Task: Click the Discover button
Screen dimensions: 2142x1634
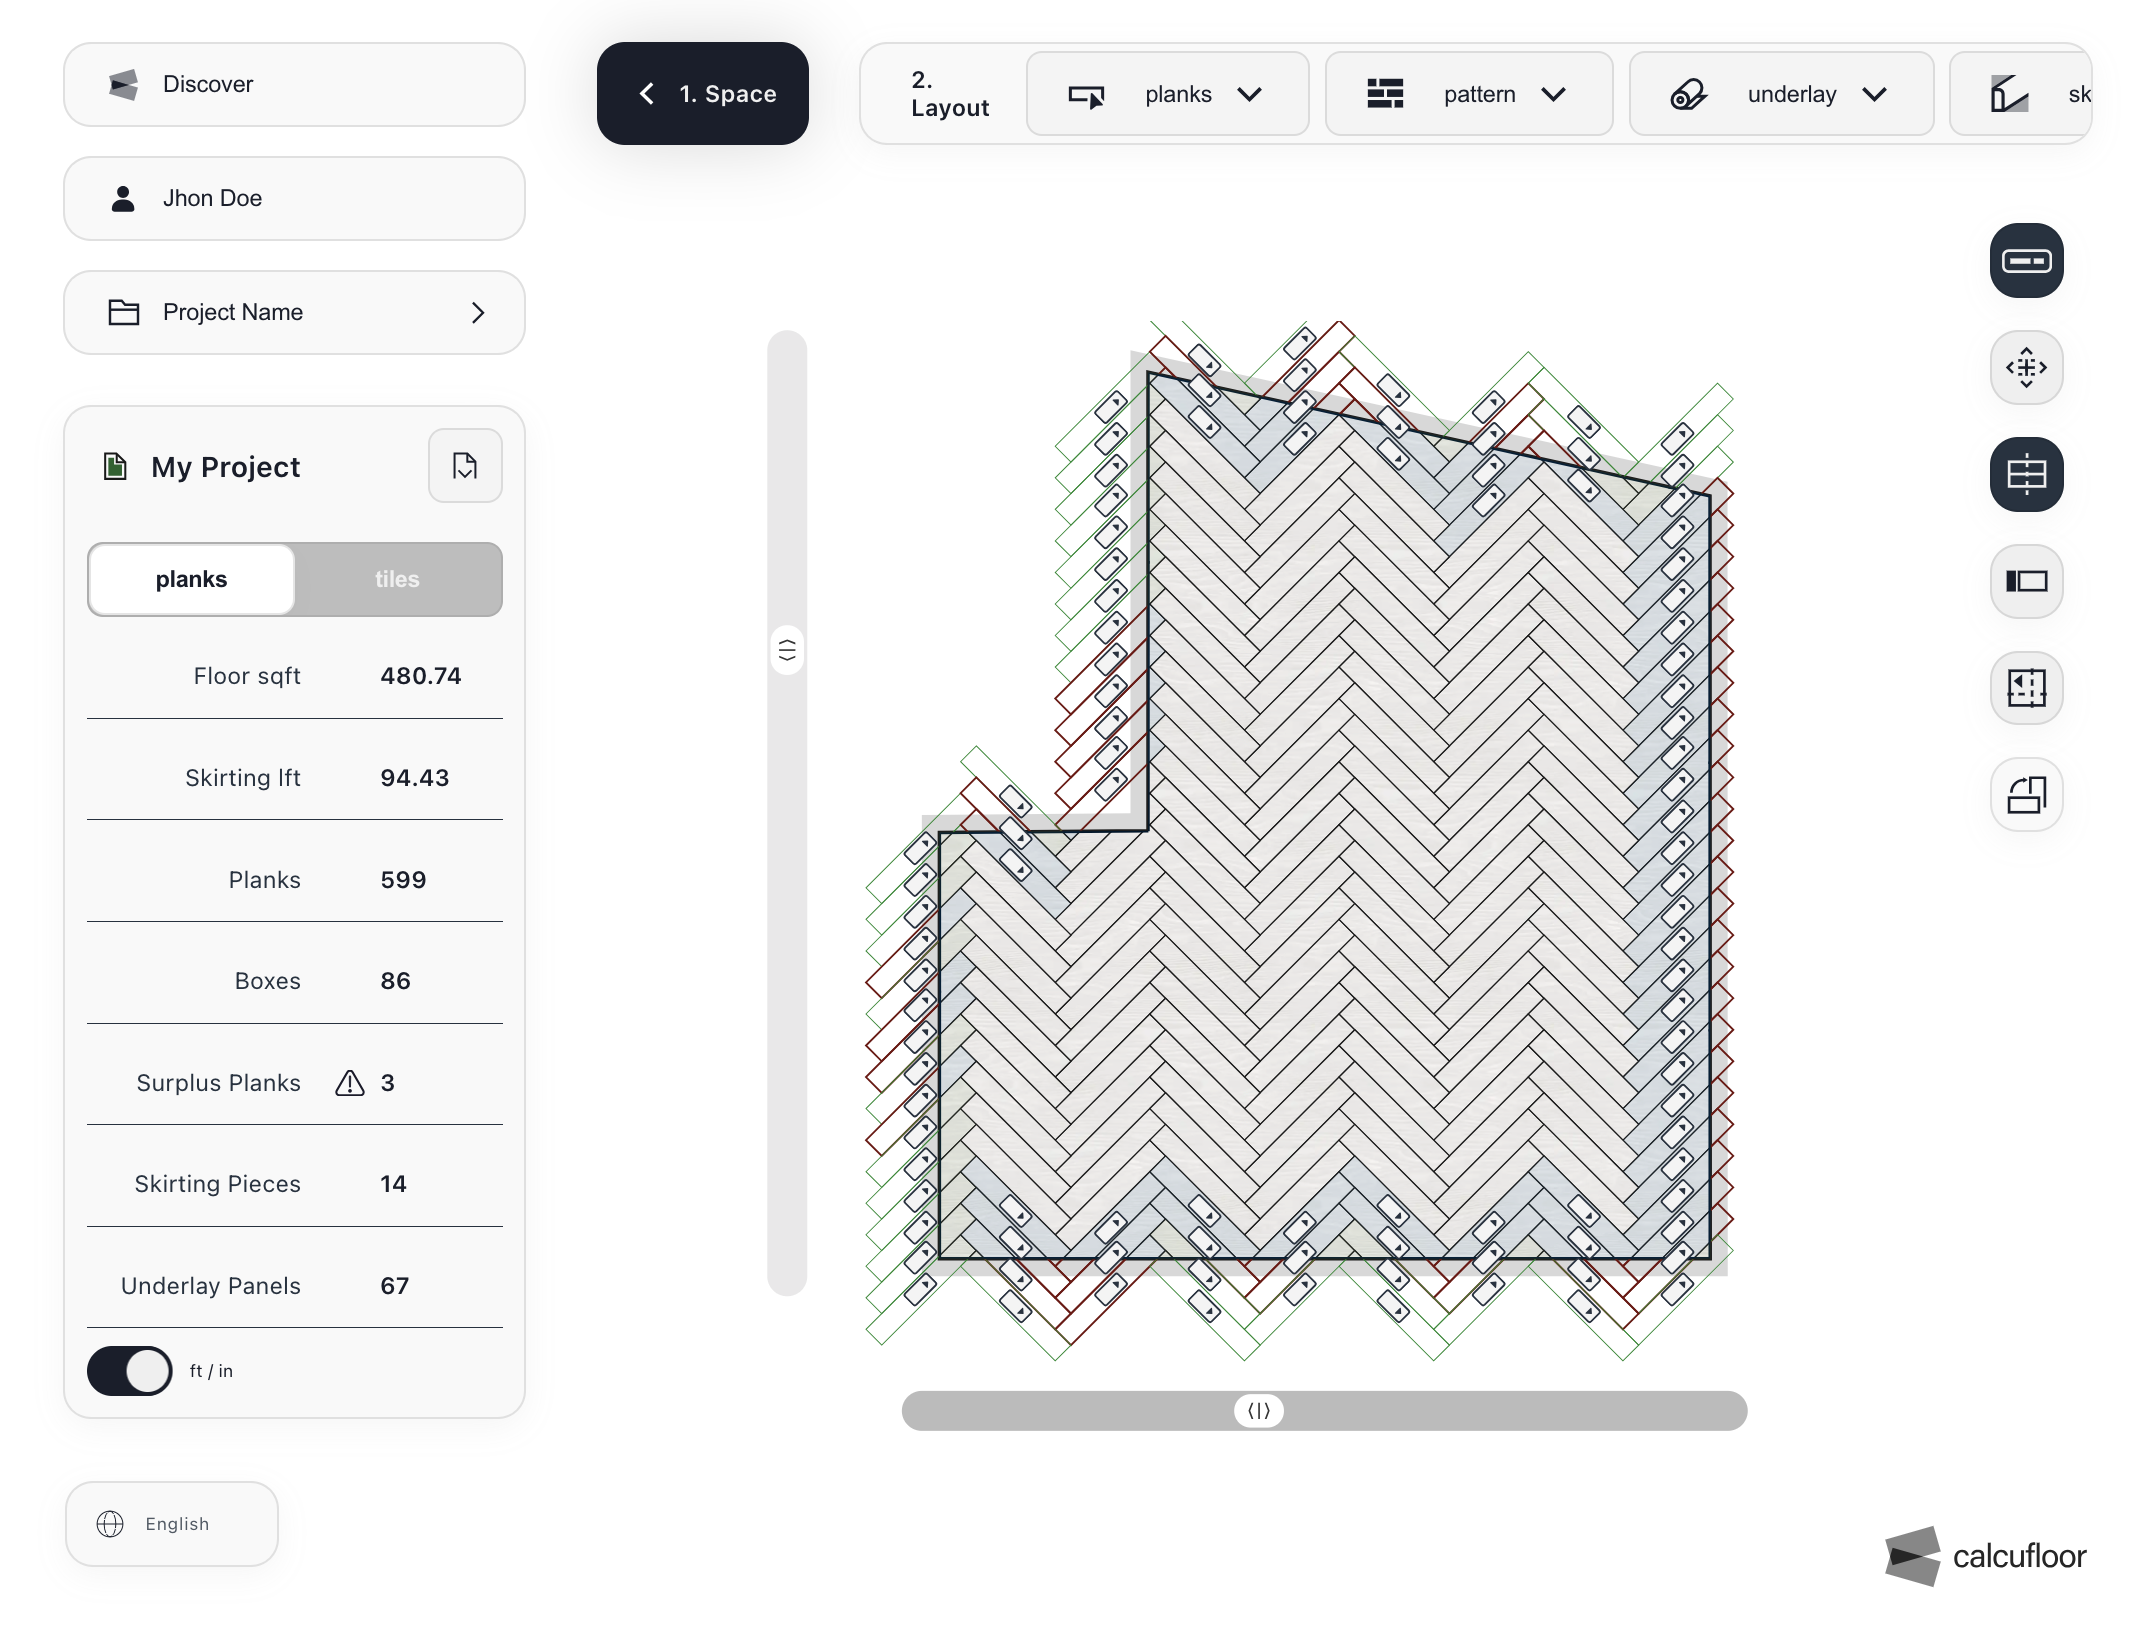Action: pyautogui.click(x=293, y=84)
